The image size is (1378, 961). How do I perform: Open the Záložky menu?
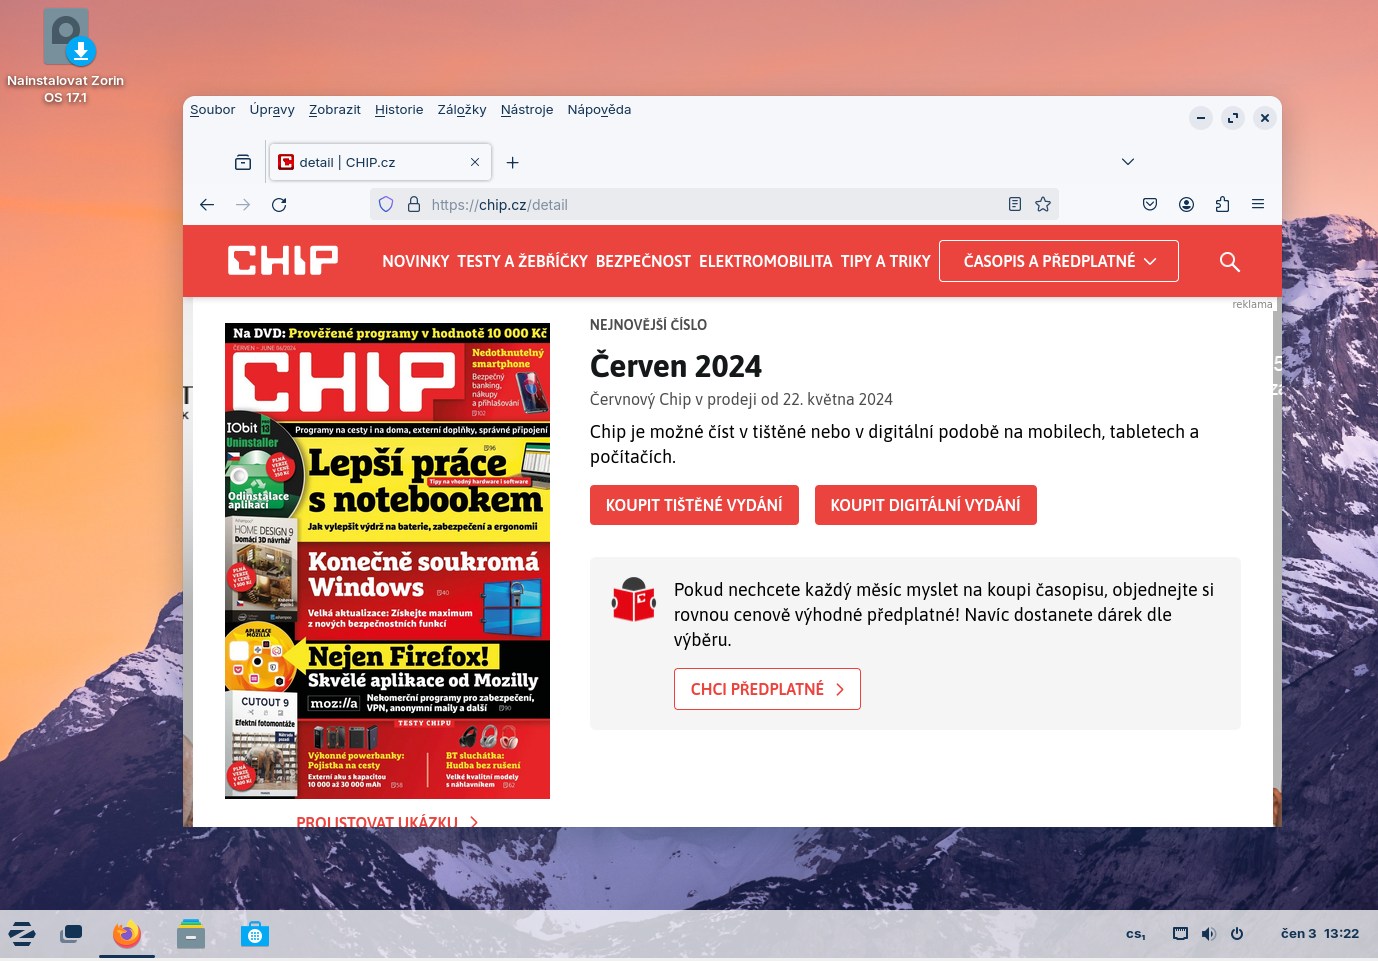coord(462,110)
